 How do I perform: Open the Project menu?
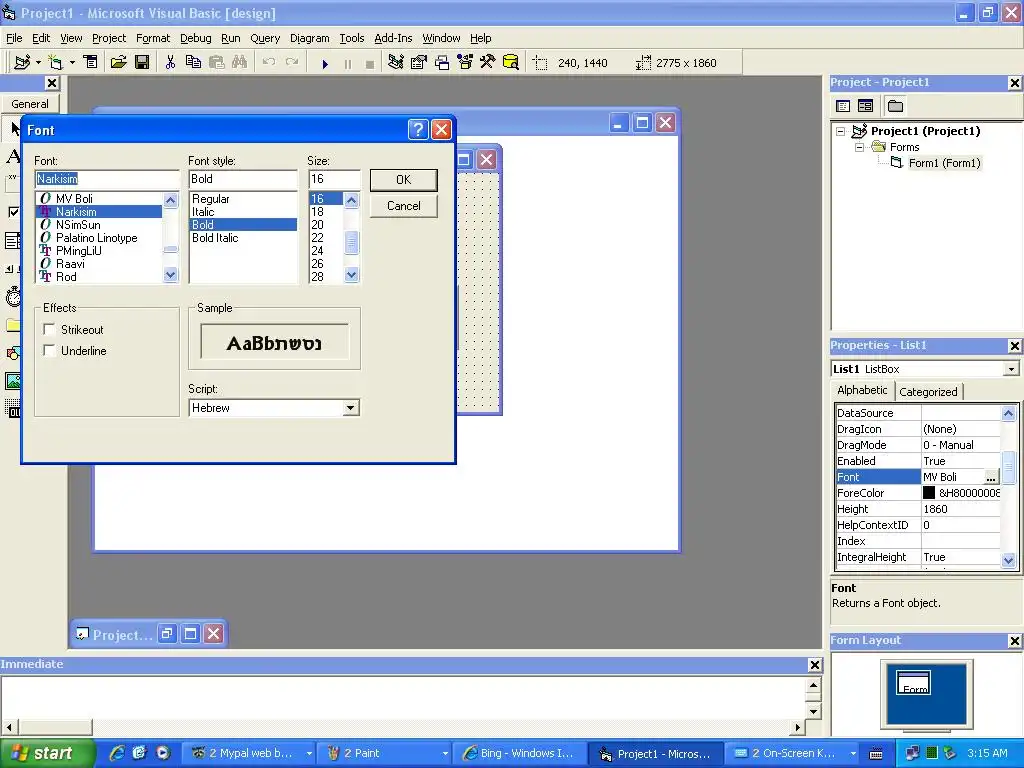pos(108,38)
